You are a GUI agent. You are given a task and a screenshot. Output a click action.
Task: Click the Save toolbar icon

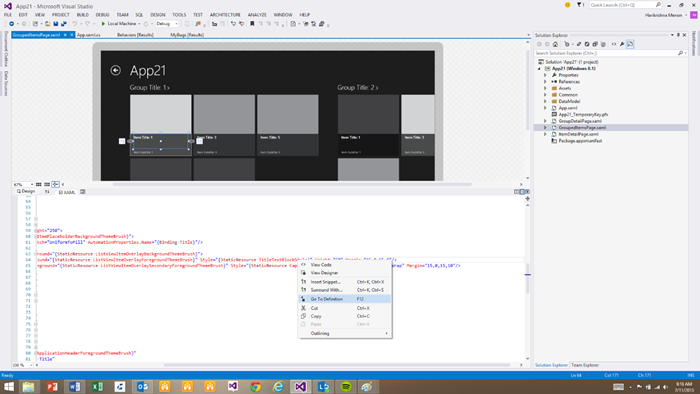(56, 24)
